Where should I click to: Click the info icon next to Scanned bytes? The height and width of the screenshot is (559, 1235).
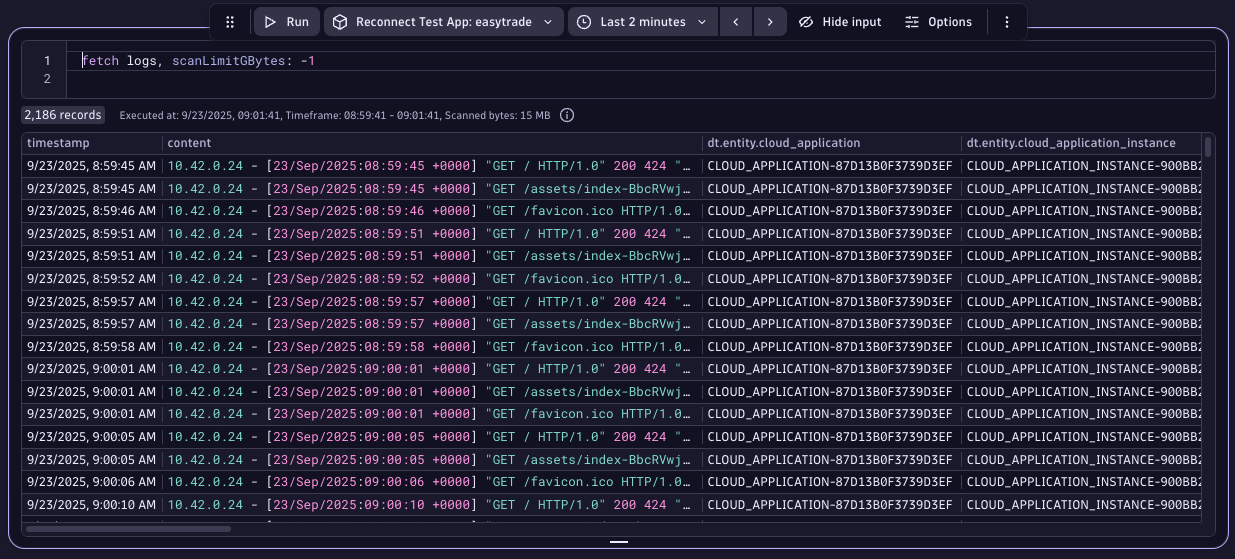tap(567, 115)
